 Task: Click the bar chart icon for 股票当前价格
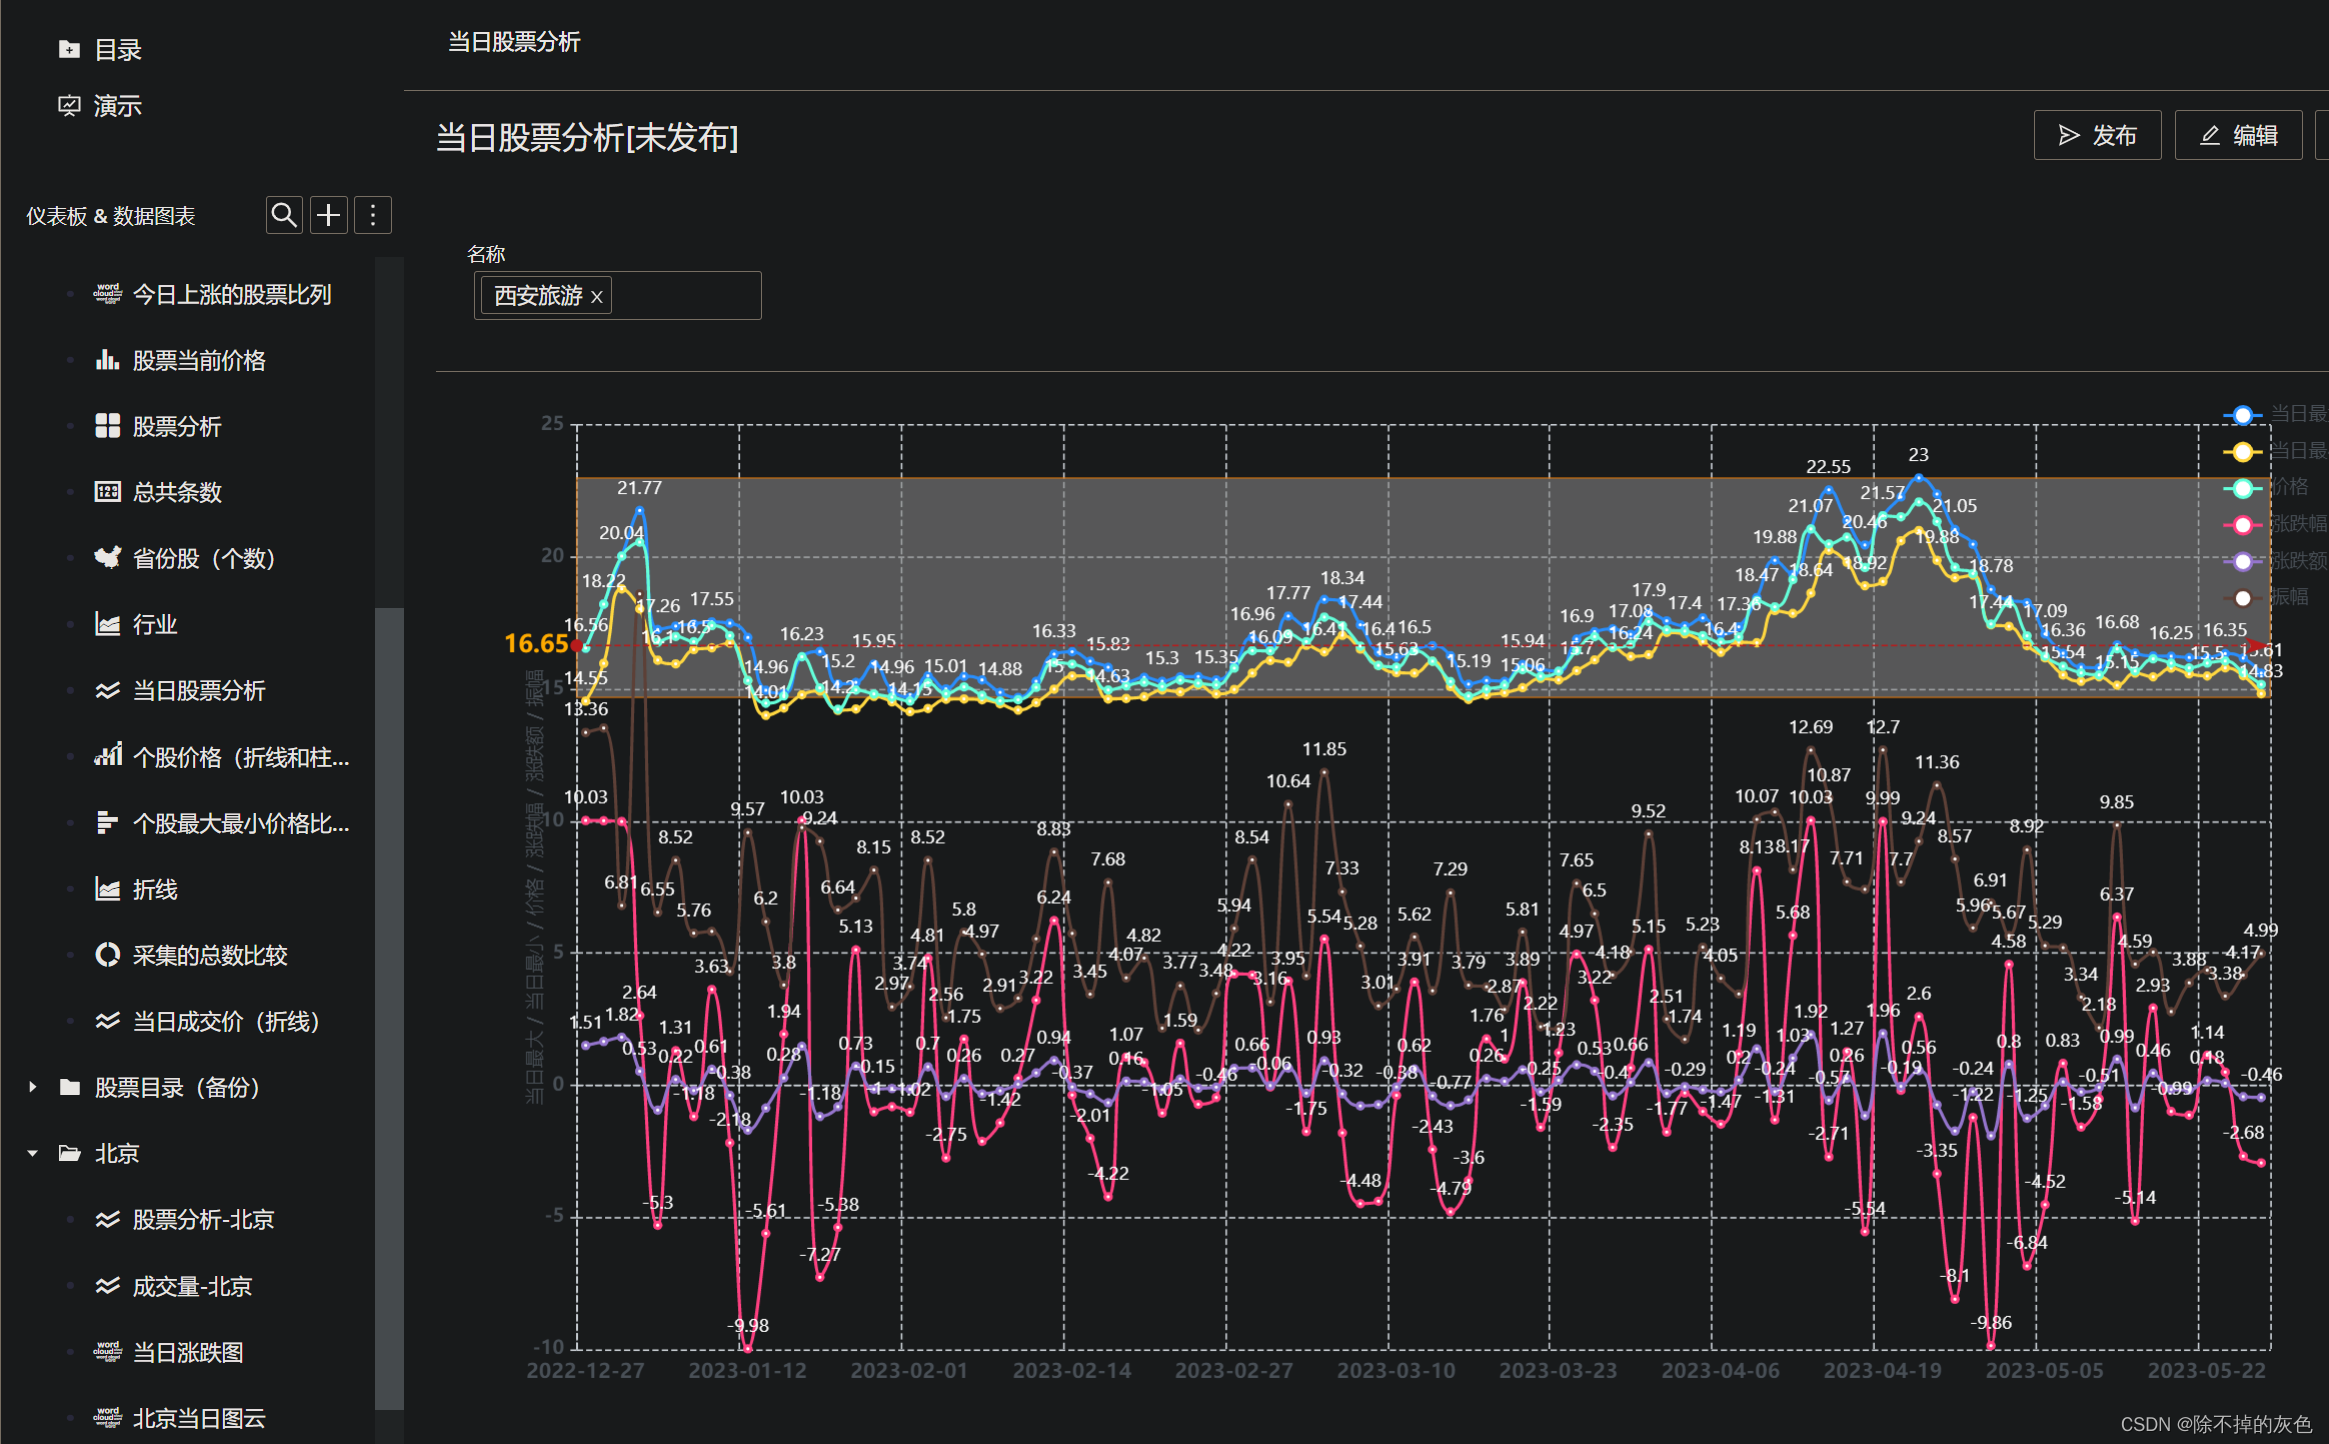point(107,360)
